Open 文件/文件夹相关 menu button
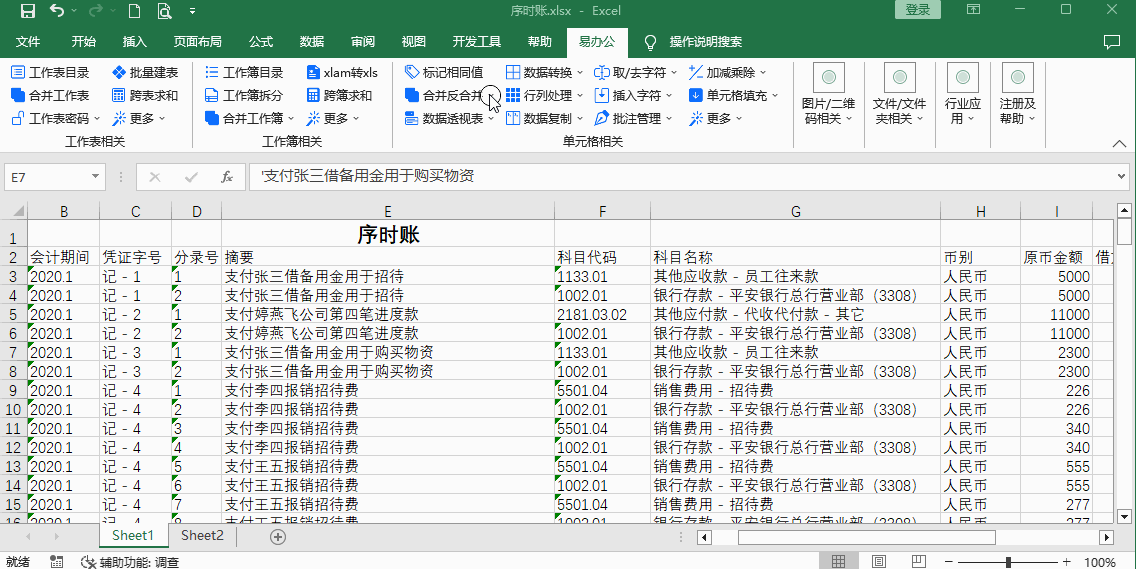 899,94
